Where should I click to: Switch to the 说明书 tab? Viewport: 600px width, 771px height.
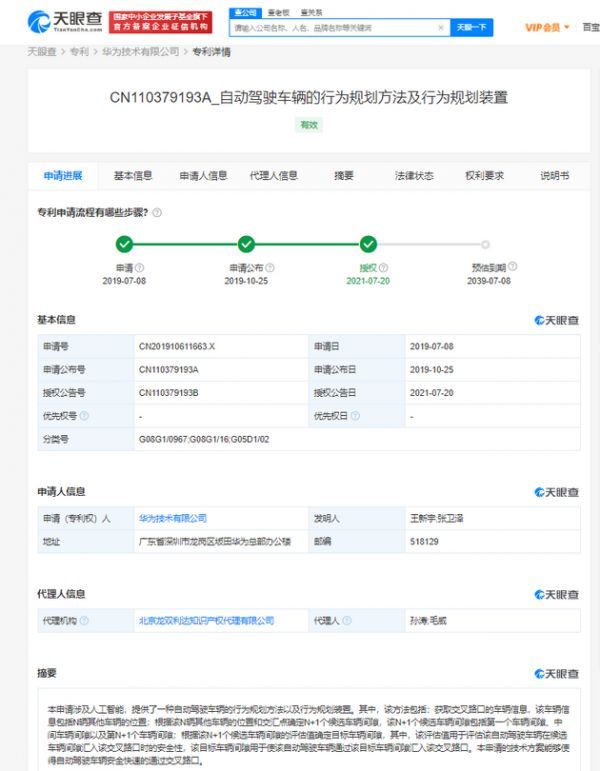click(x=555, y=176)
